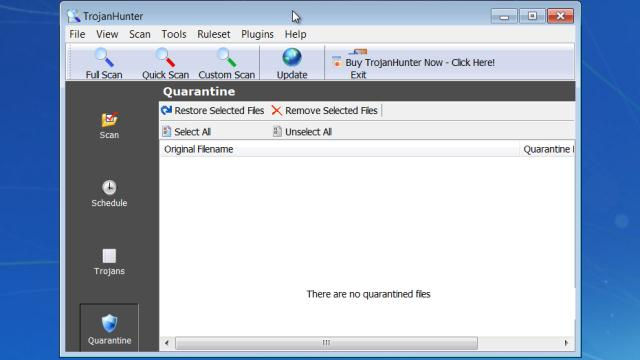The width and height of the screenshot is (640, 360).
Task: Launch a Custom Scan from the toolbar
Action: tap(227, 63)
